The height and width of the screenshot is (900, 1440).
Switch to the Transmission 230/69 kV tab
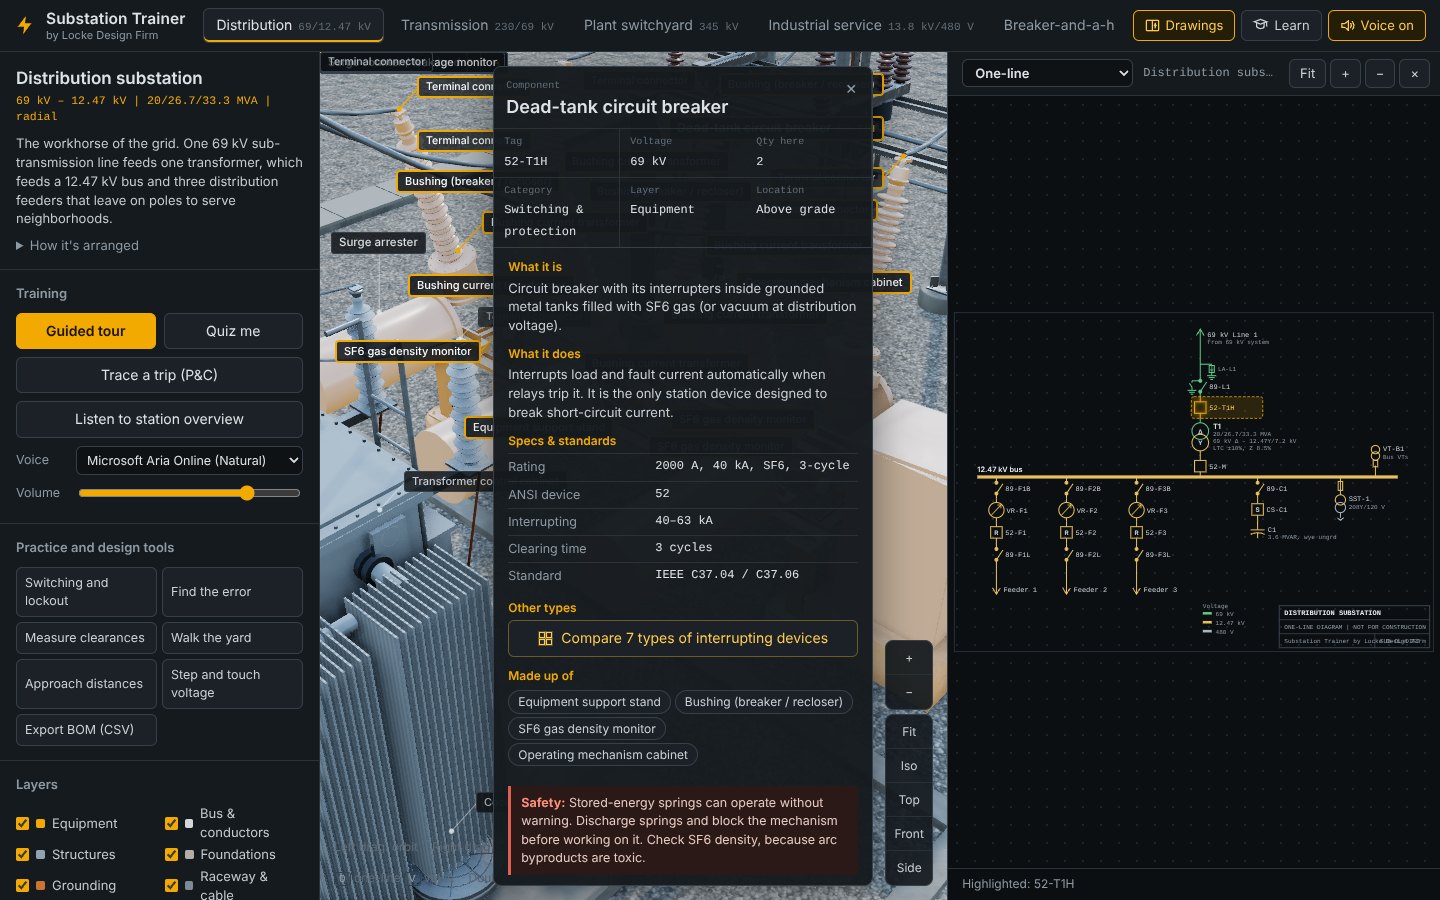pos(477,25)
